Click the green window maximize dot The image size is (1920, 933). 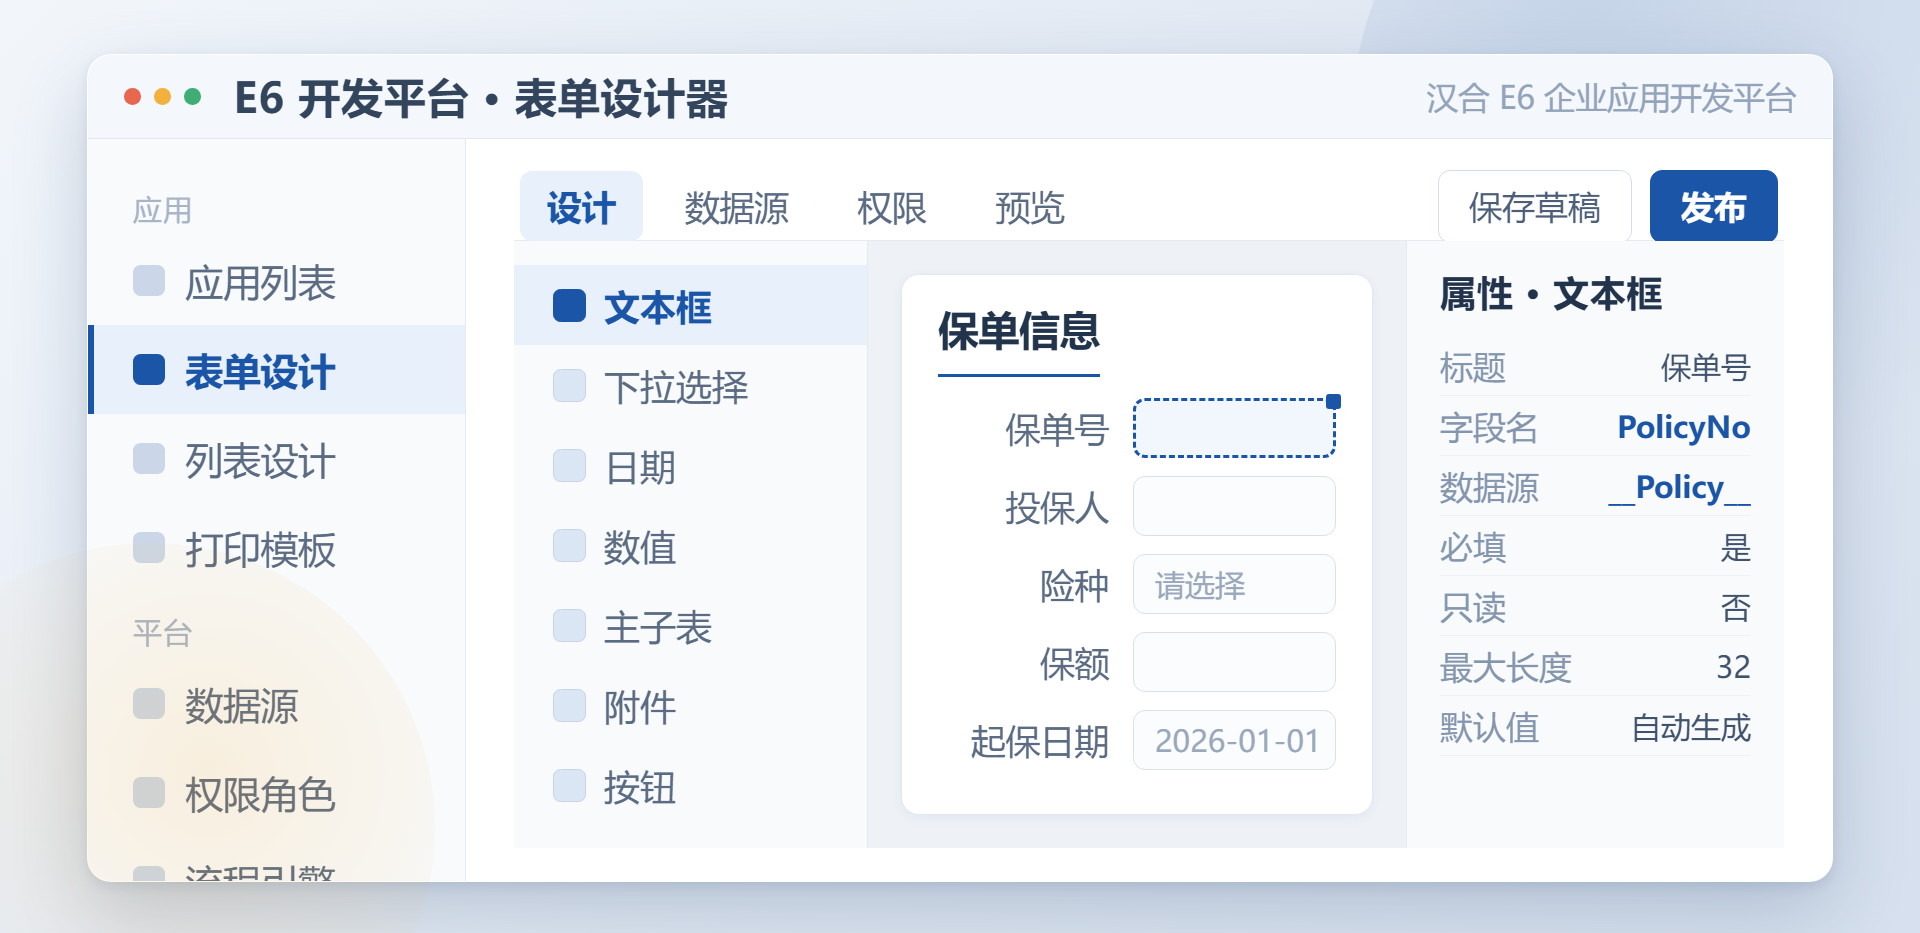tap(193, 97)
